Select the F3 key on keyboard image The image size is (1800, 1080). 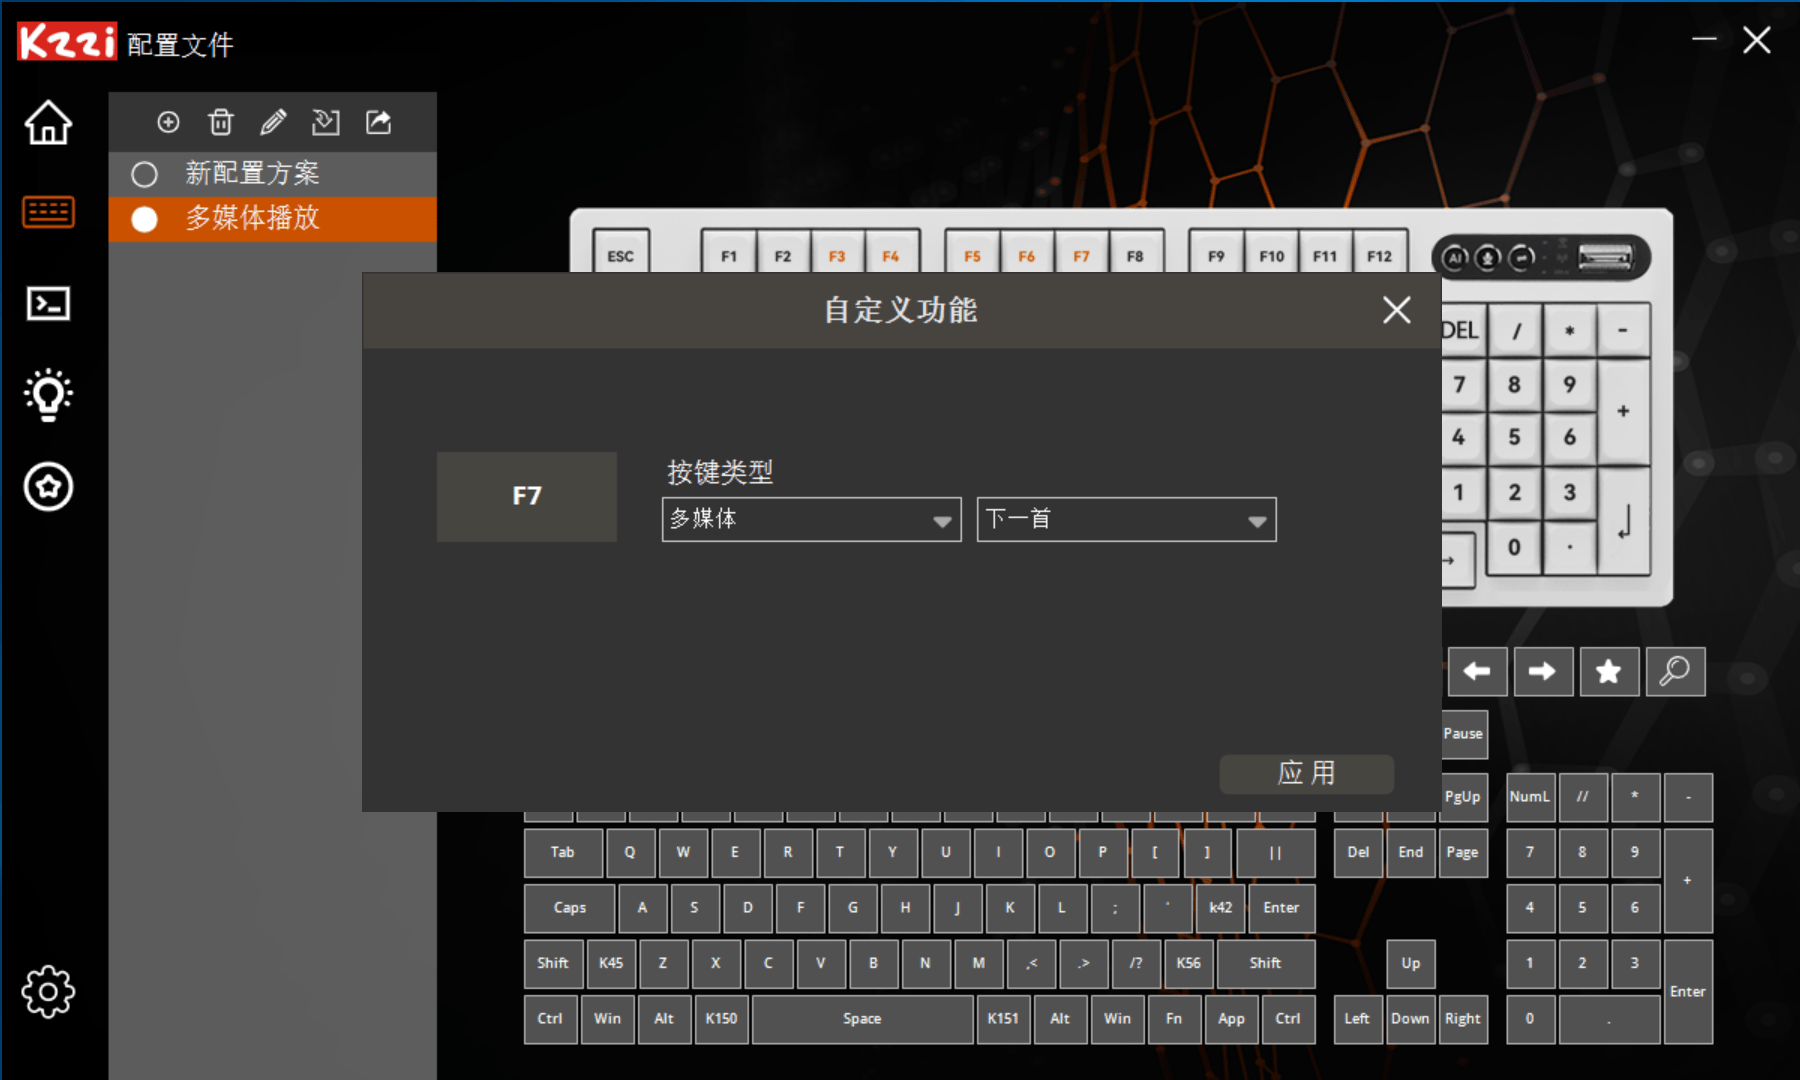[x=837, y=256]
